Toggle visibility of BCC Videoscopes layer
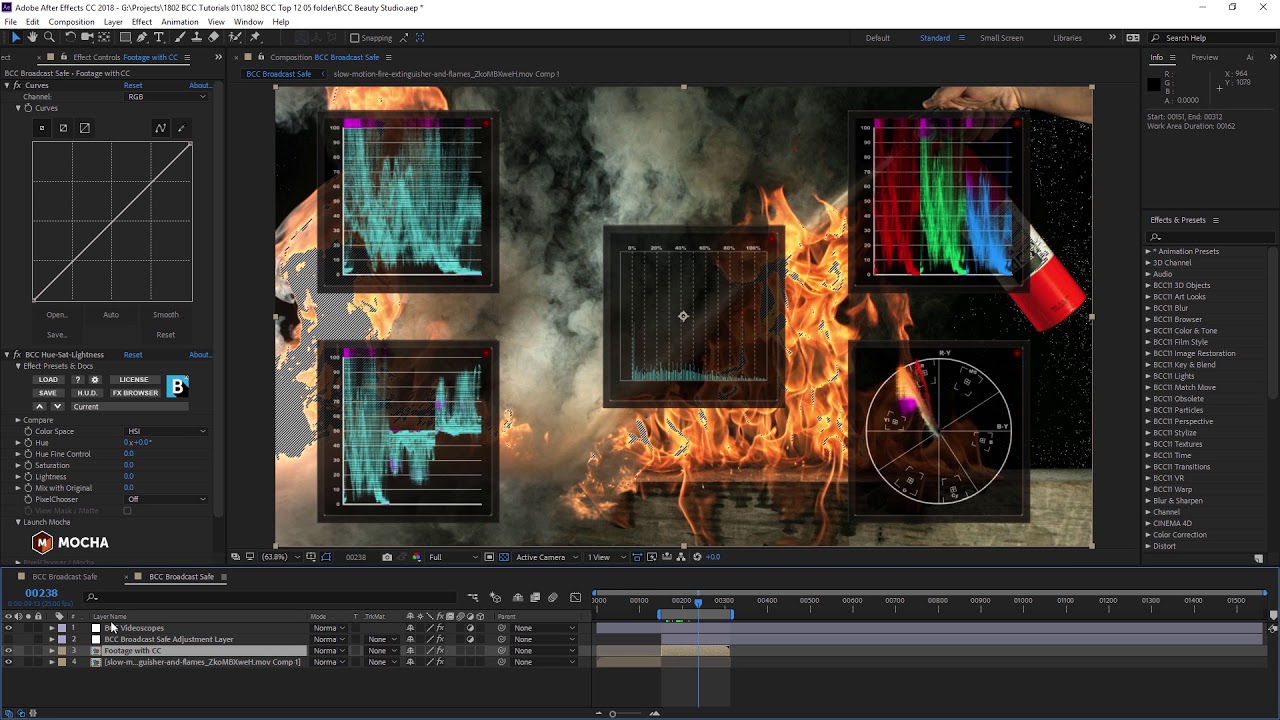1280x720 pixels. [9, 628]
